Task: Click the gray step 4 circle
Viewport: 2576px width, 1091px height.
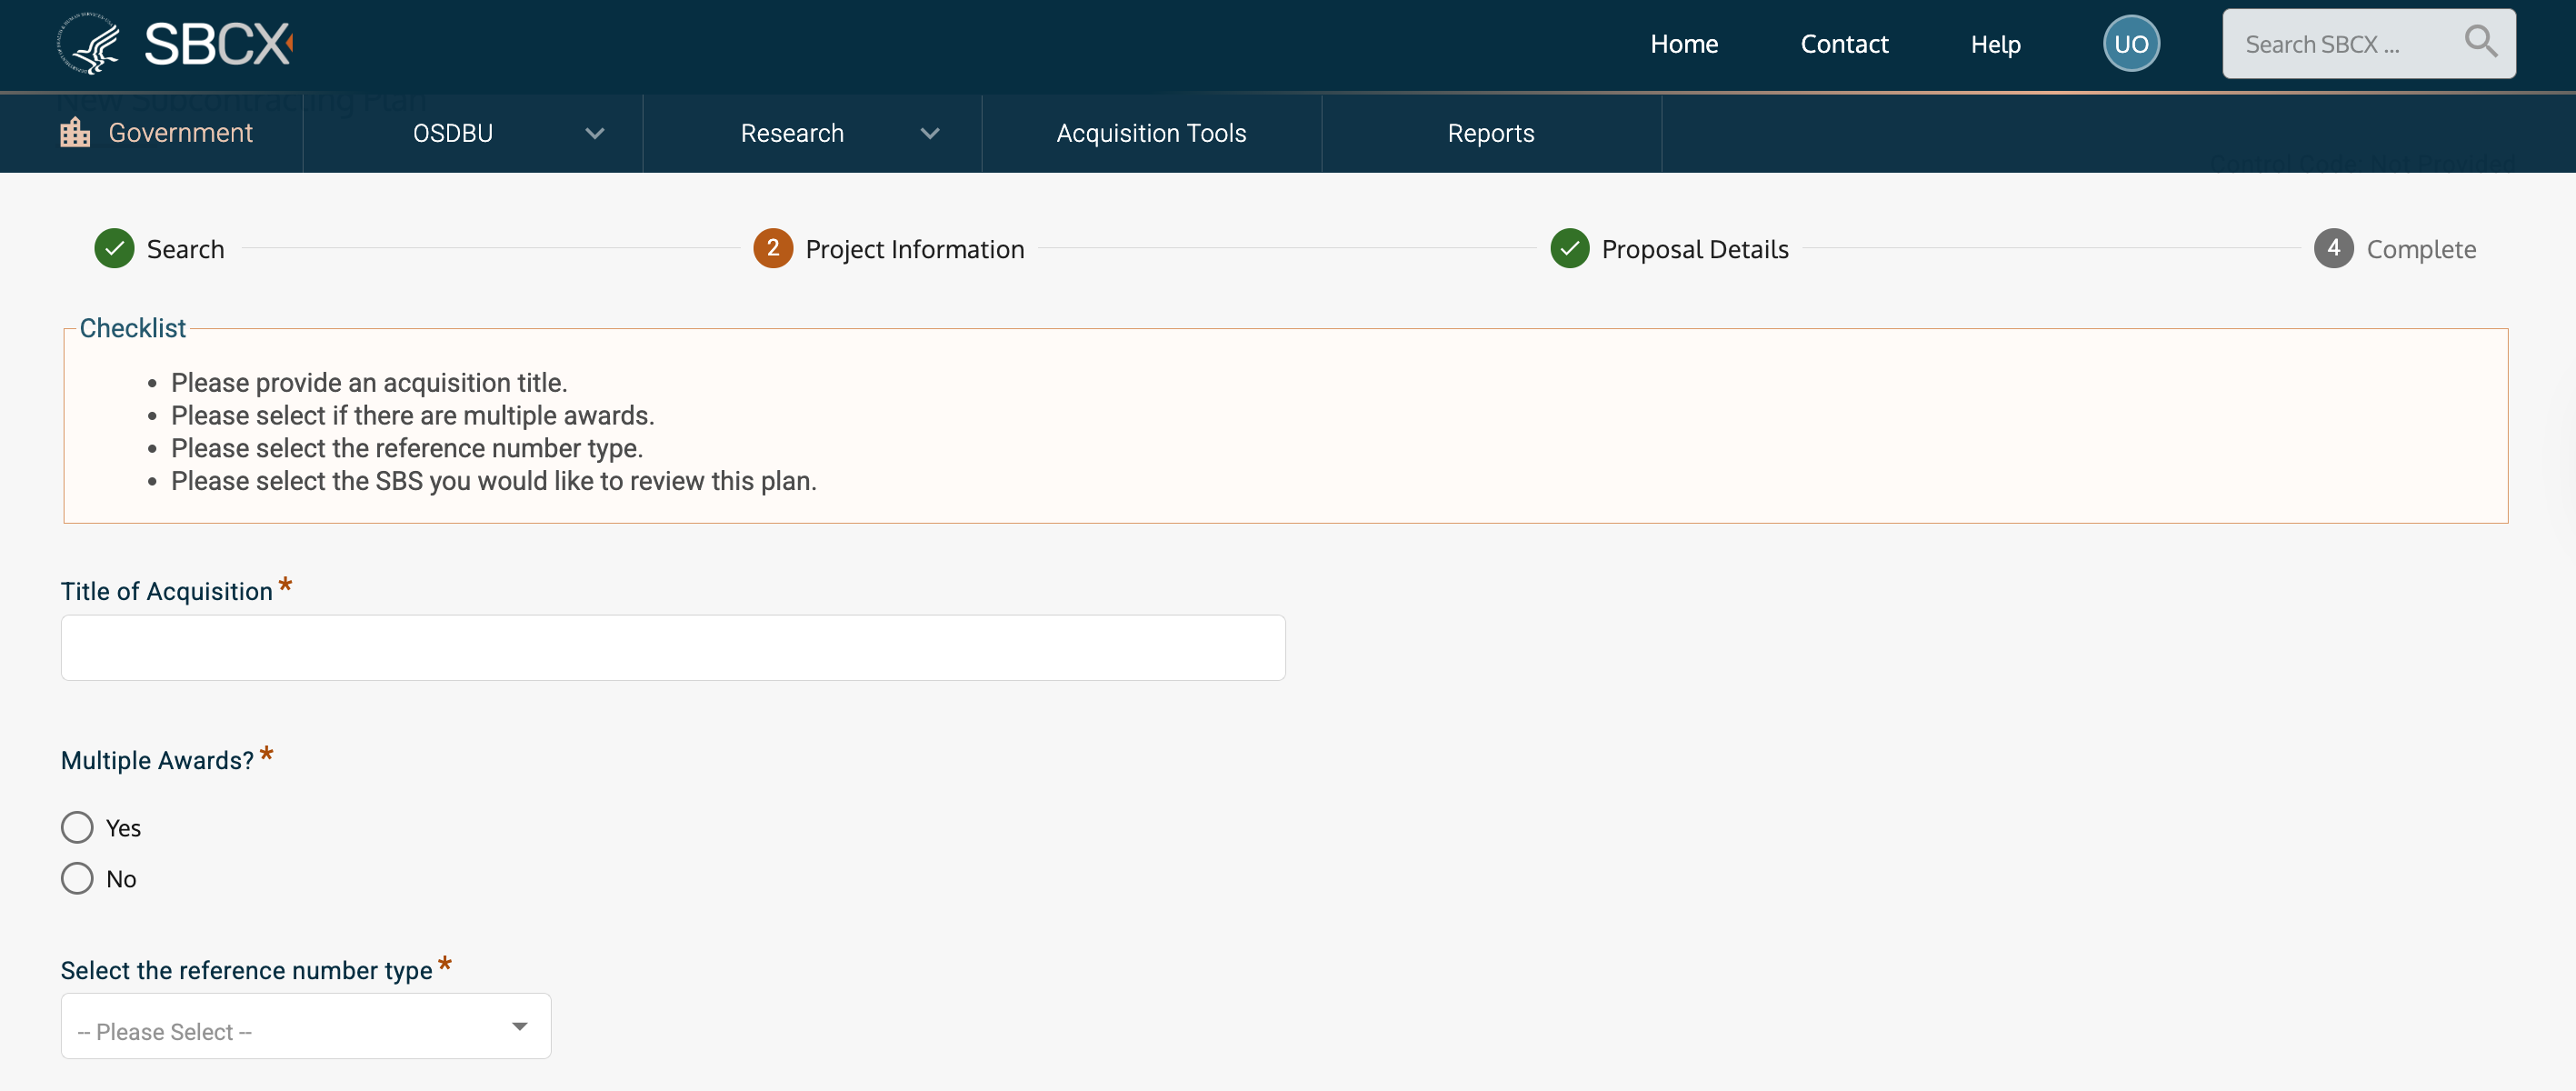Action: (x=2332, y=249)
